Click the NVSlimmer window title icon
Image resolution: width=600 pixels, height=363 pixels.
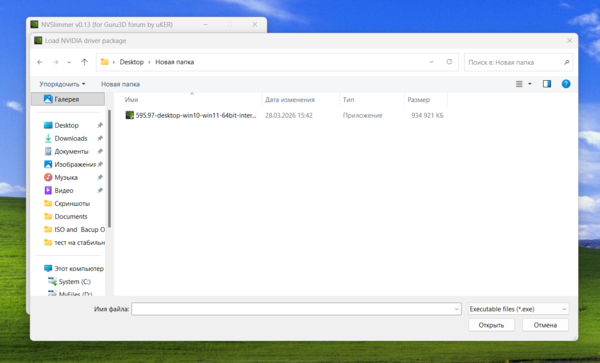tap(34, 24)
